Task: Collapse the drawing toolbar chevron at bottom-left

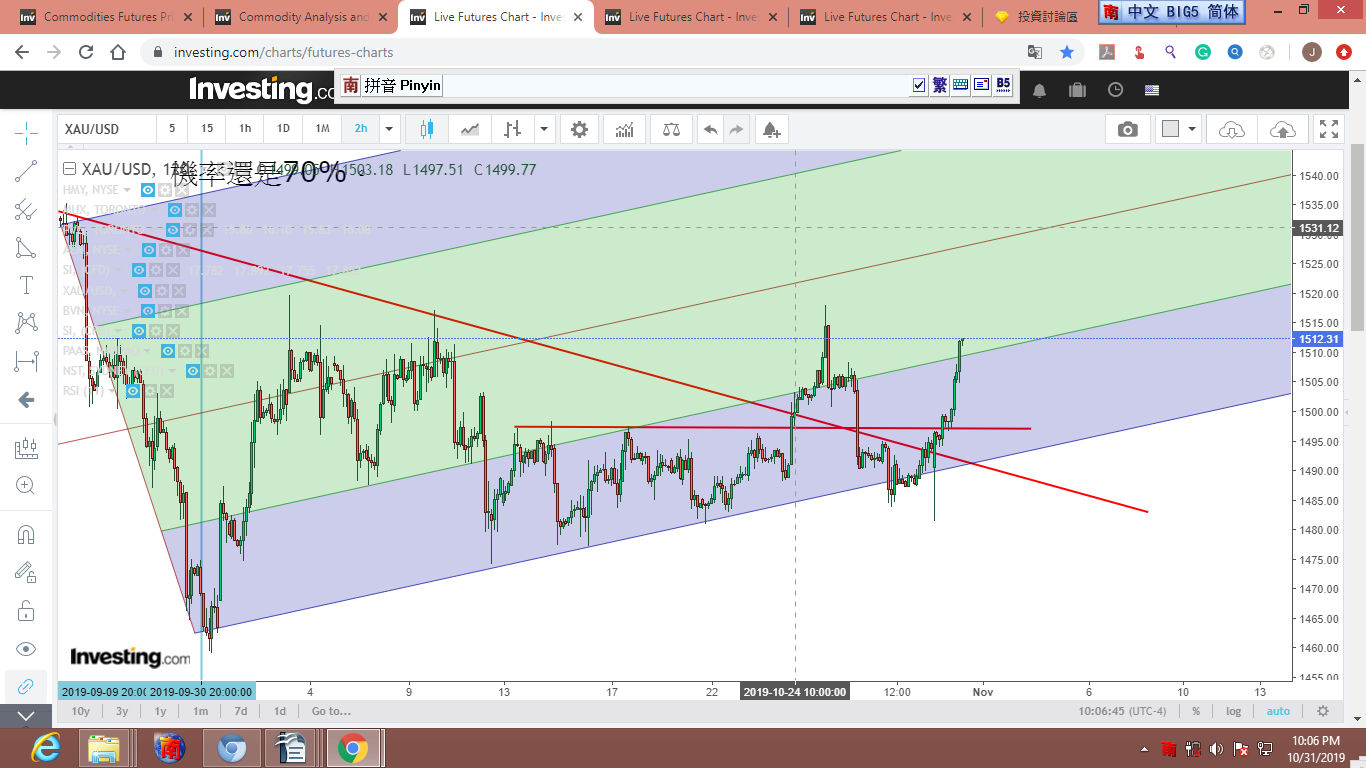Action: tap(26, 716)
